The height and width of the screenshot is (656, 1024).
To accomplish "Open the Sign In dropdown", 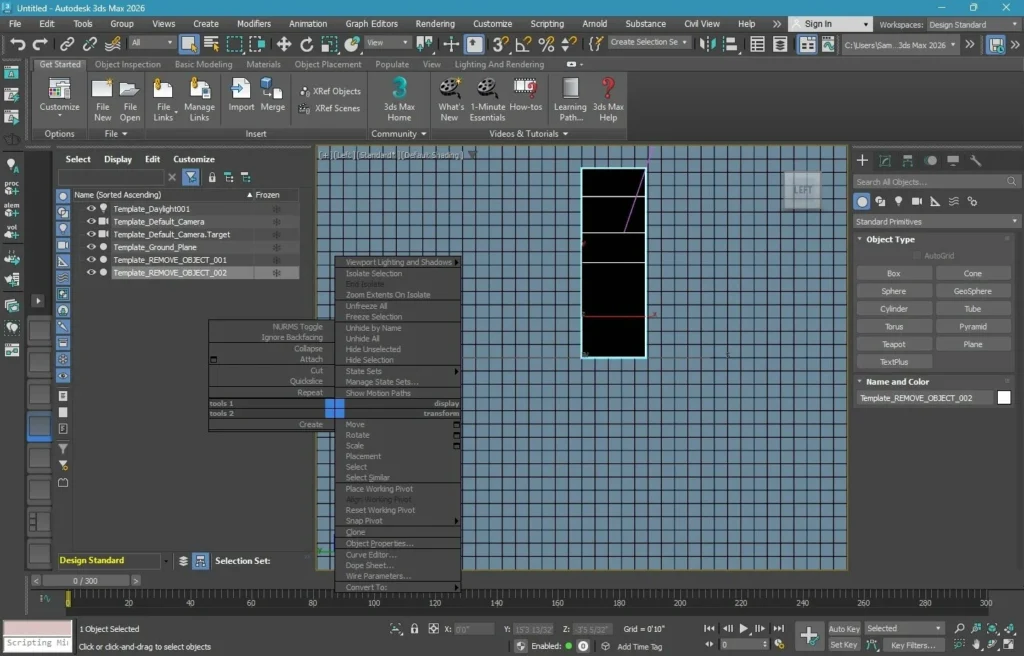I will click(830, 24).
